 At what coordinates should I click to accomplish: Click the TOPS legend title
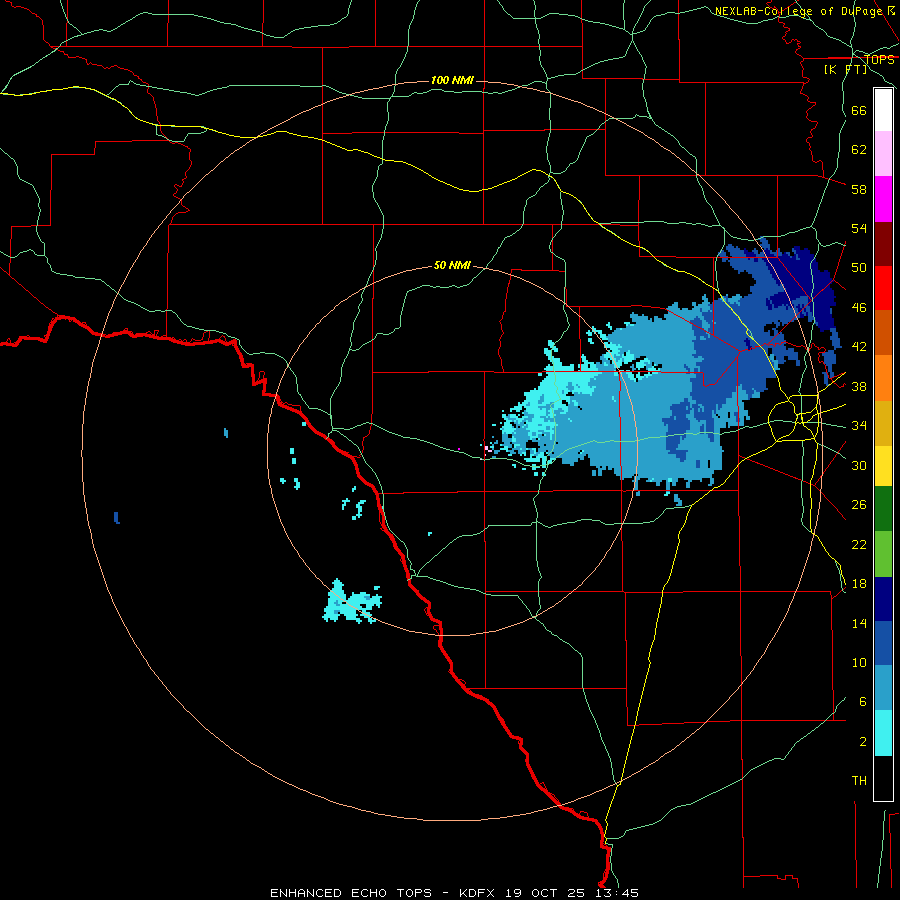click(x=879, y=60)
